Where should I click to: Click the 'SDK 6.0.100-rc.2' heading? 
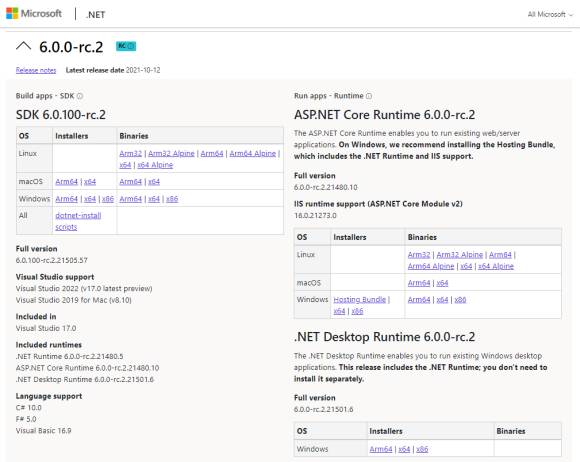coord(61,115)
